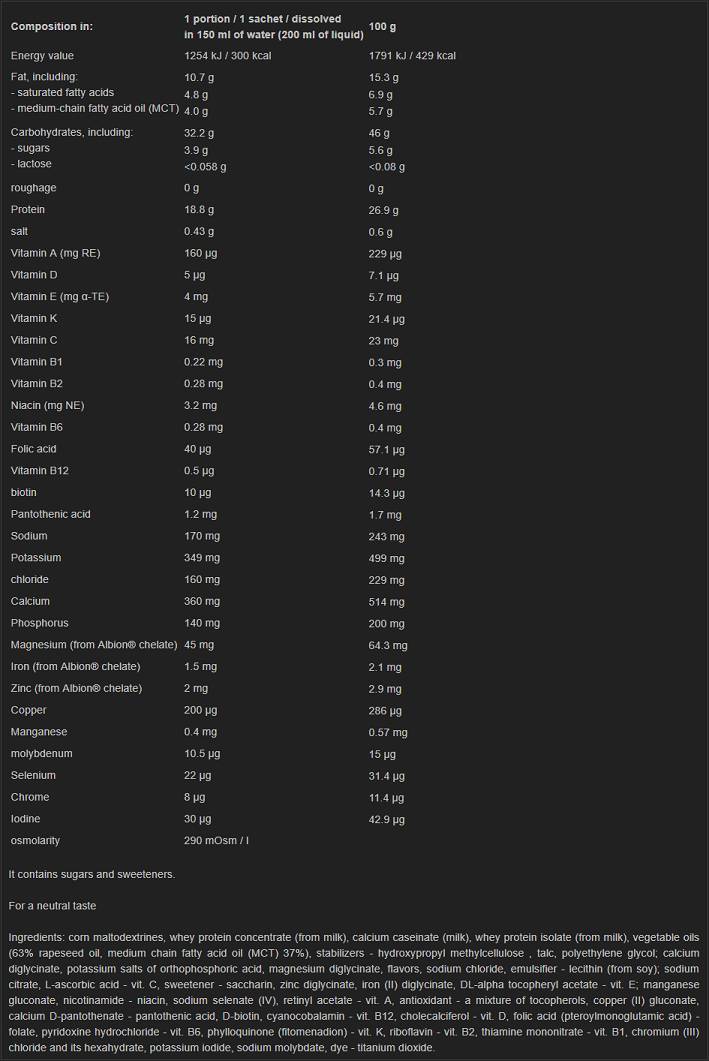The image size is (709, 1061).
Task: Select the "Pantothenic acid" row label
Action: (x=50, y=514)
